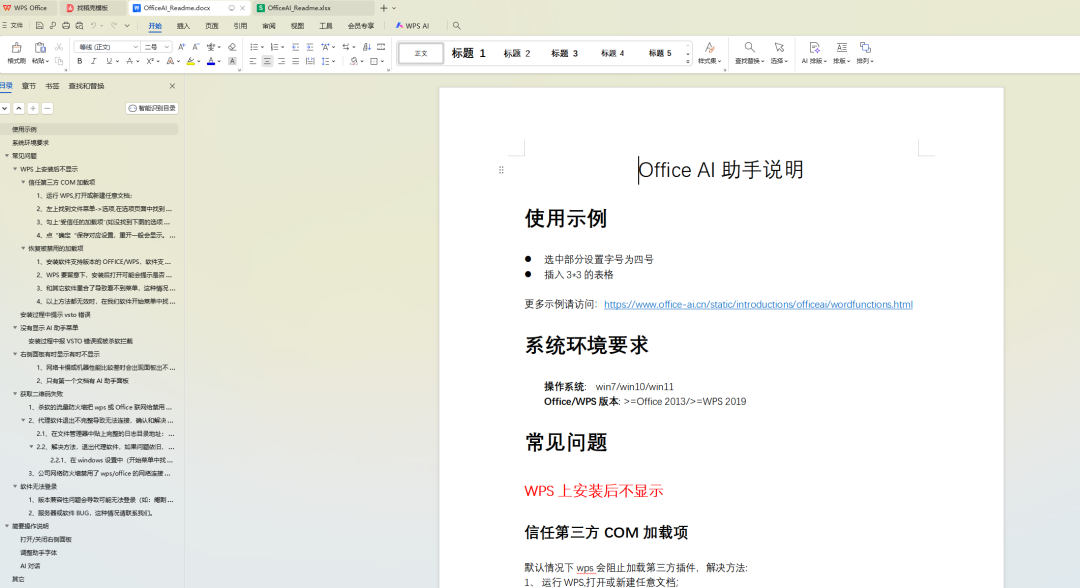
Task: Click the Select (选择) cursor icon
Action: [x=779, y=48]
